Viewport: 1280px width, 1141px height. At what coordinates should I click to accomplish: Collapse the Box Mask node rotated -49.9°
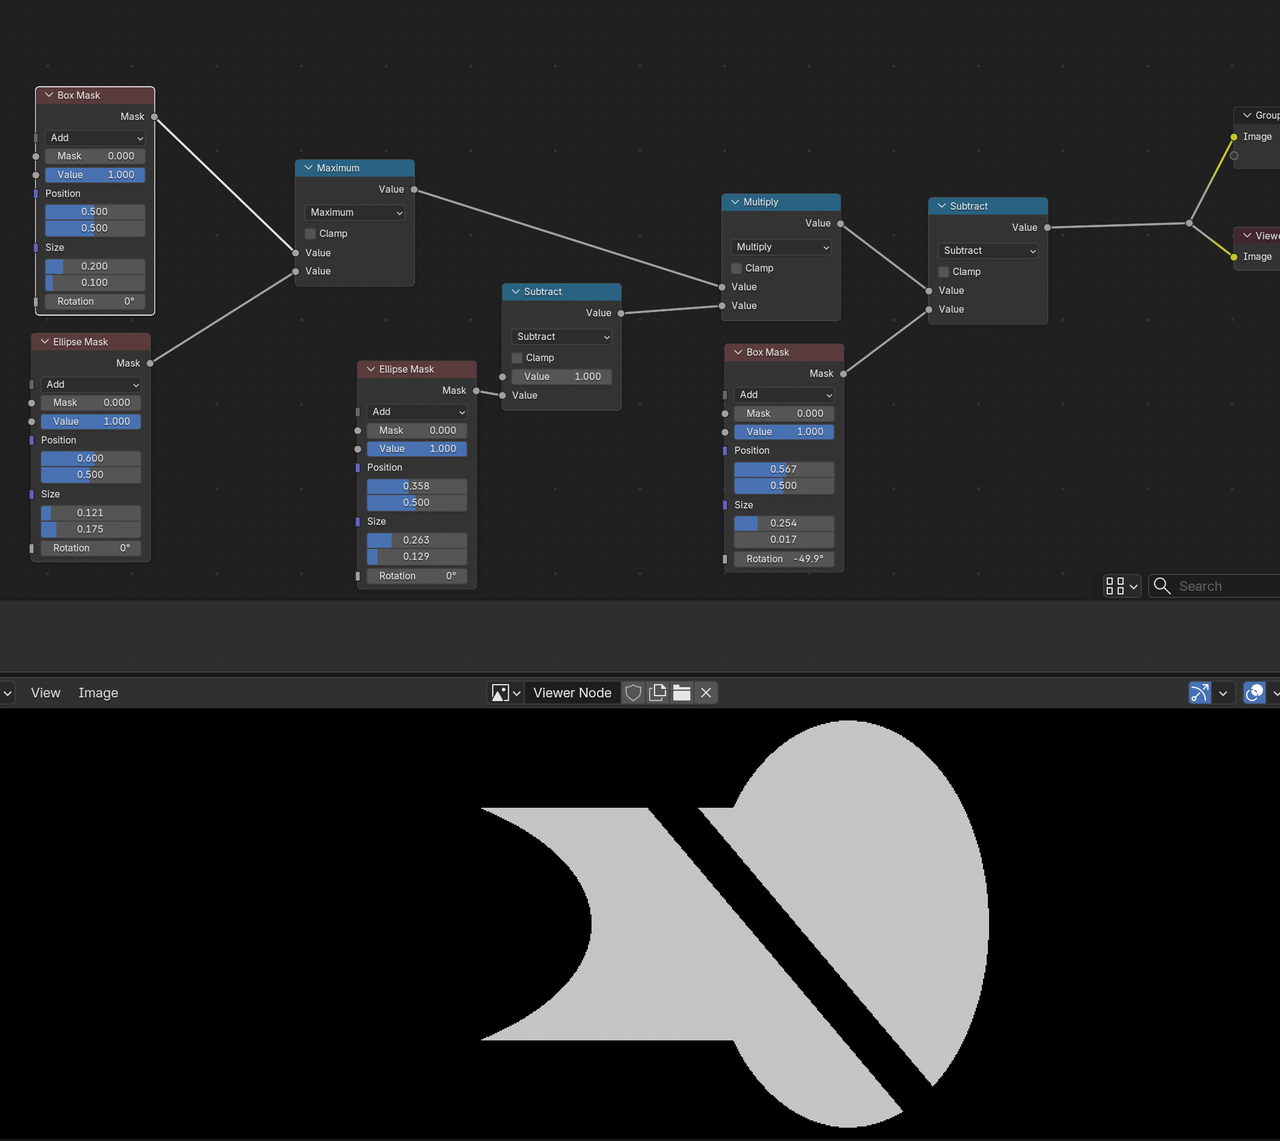tap(738, 352)
